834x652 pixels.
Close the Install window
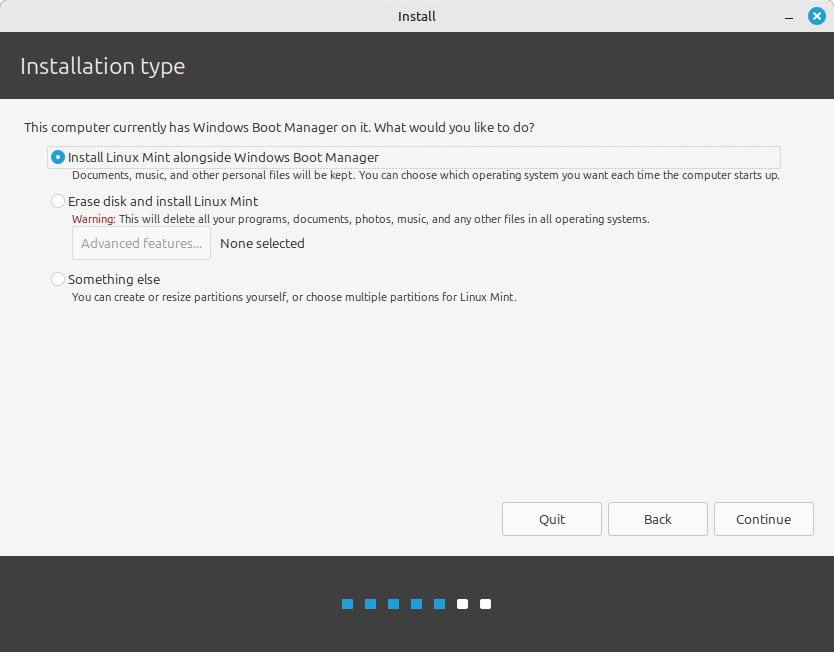(817, 16)
